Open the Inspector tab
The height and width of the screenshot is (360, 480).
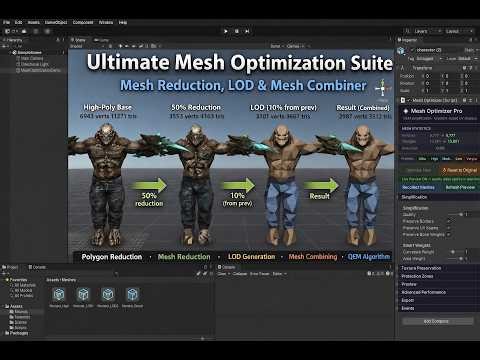tap(407, 40)
